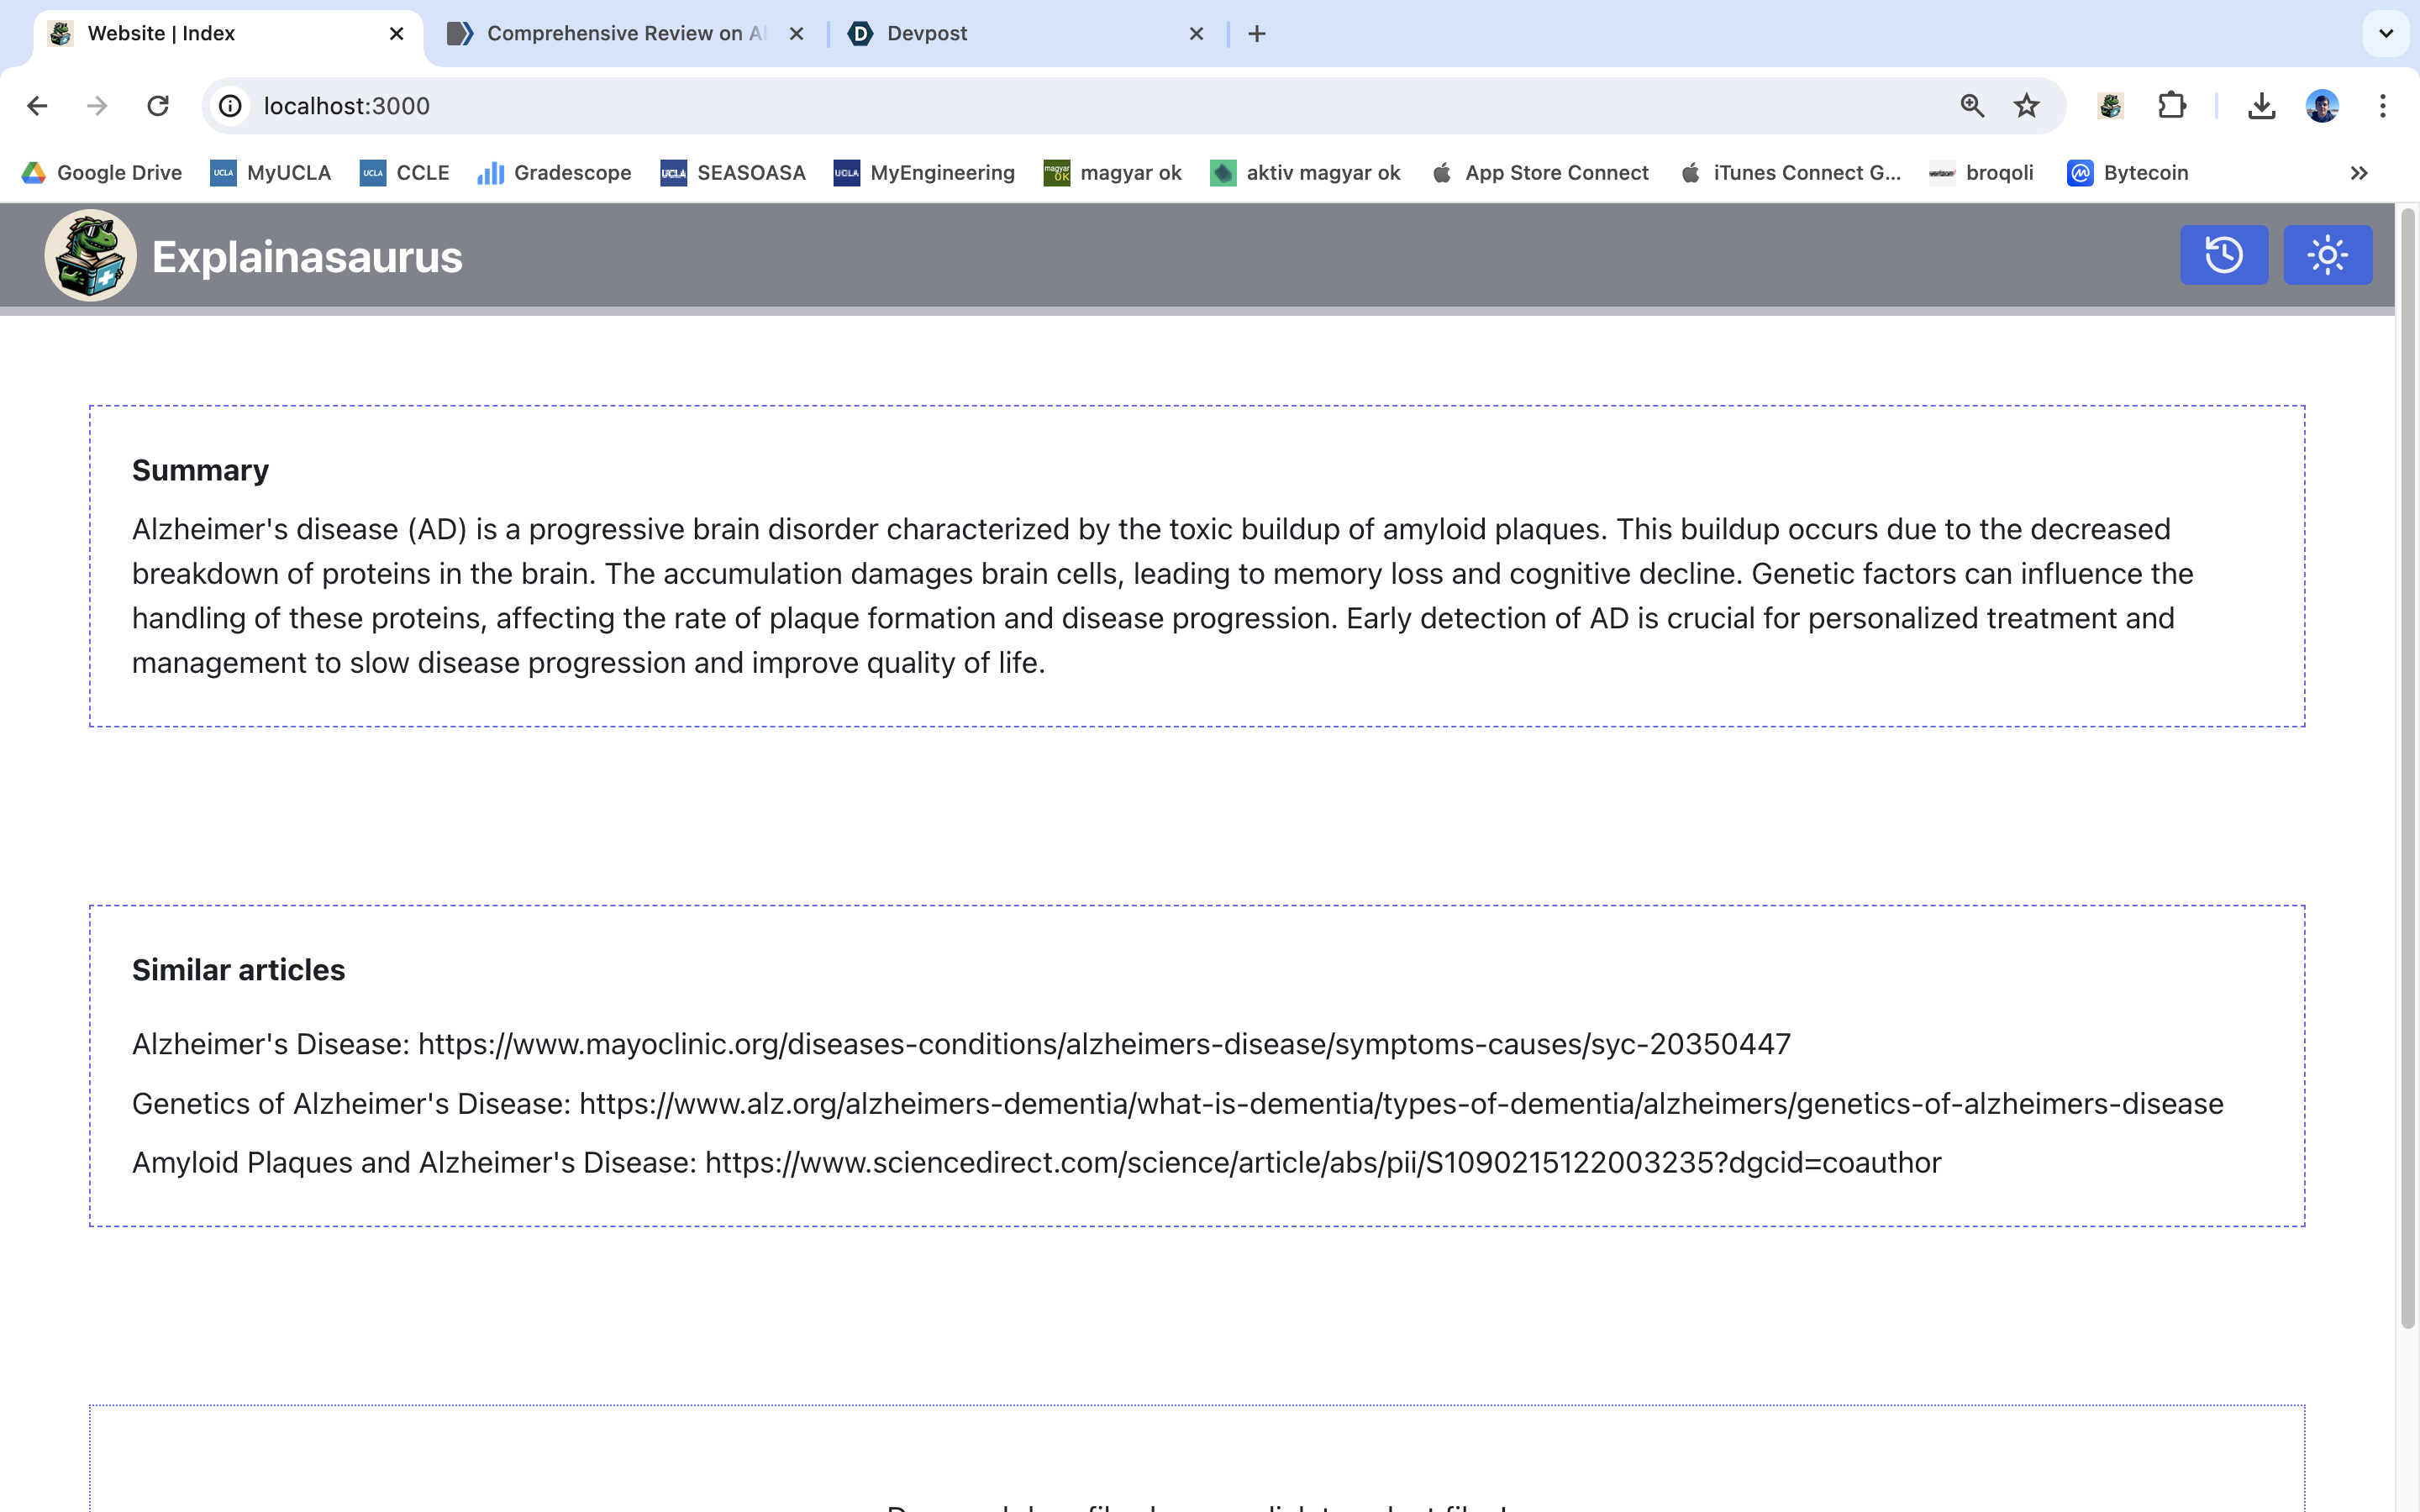Open the zoom magnifier in address bar
The image size is (2420, 1512).
pyautogui.click(x=1971, y=106)
